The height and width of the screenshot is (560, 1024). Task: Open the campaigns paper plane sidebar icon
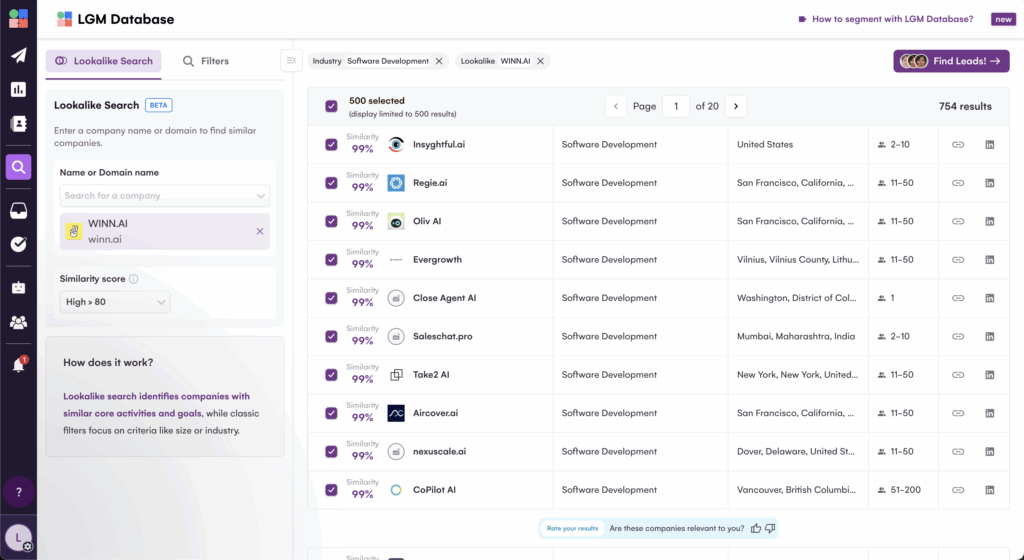18,55
